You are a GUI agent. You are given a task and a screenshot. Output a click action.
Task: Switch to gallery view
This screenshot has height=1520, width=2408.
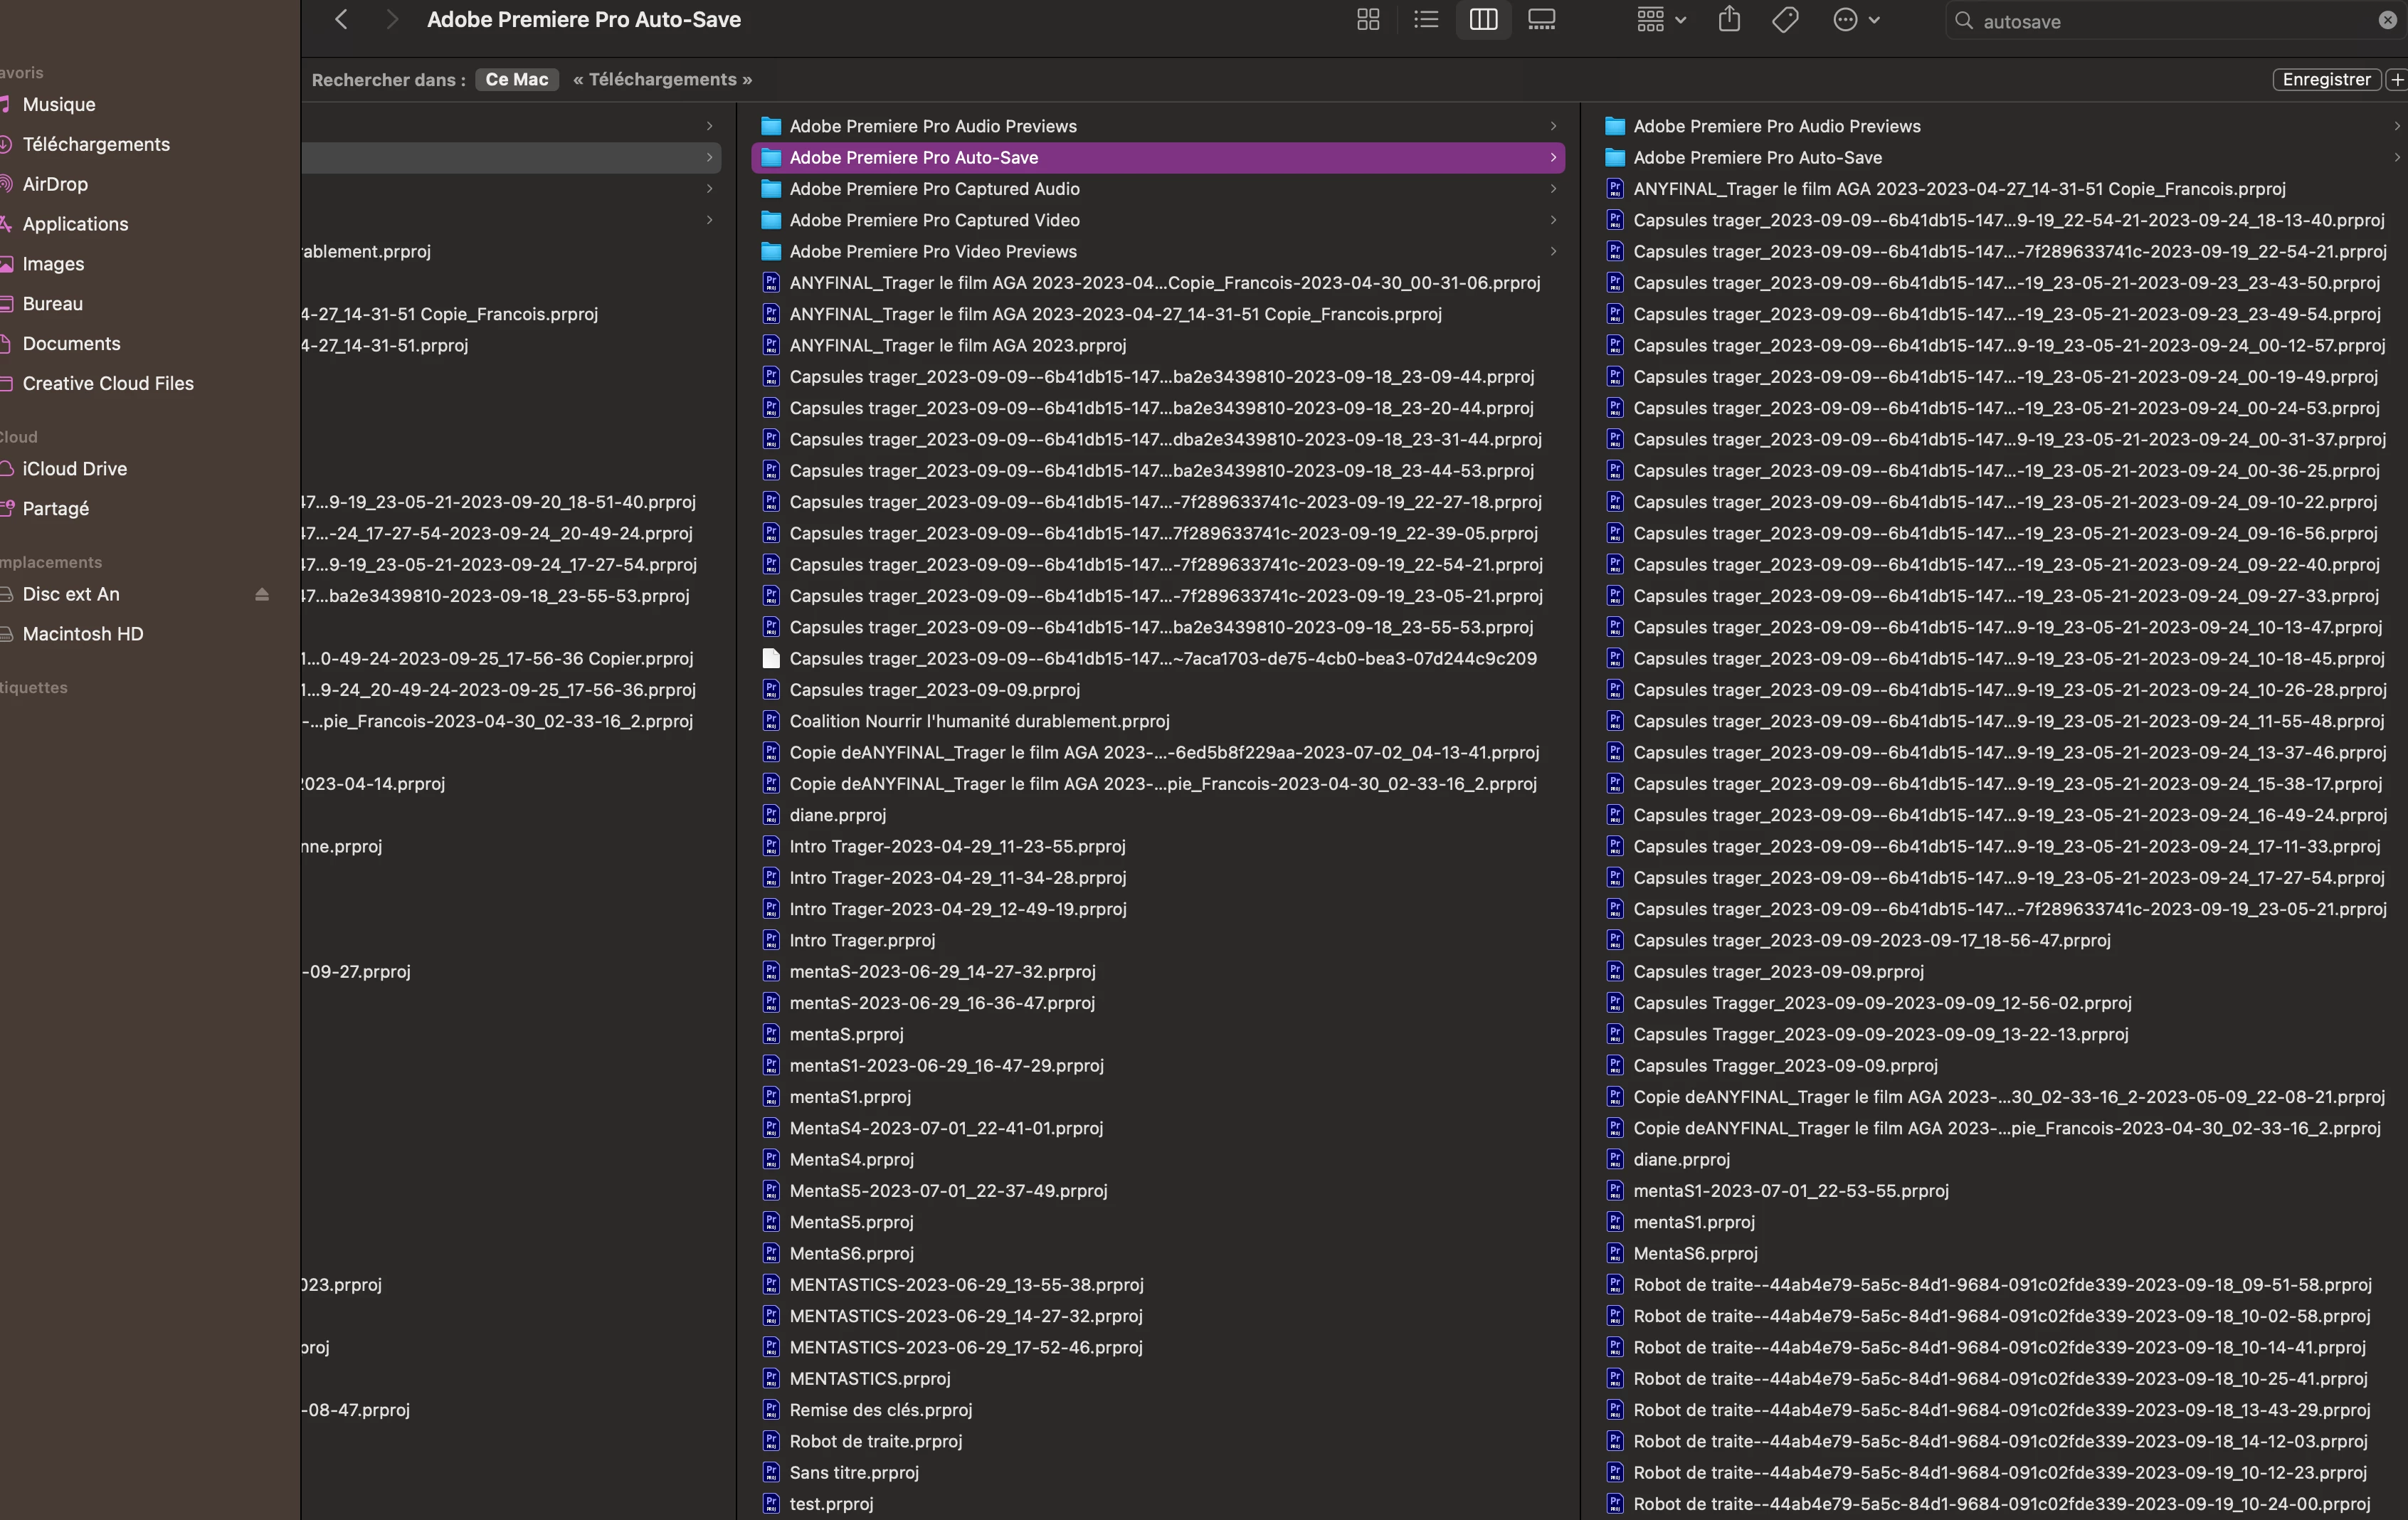coord(1541,20)
